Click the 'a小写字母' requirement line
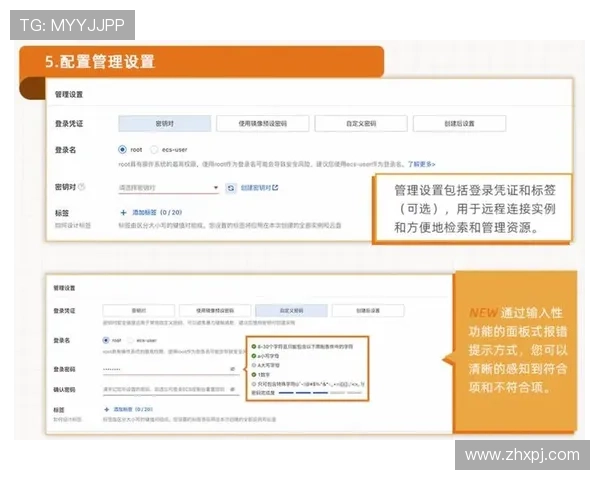 (265, 356)
